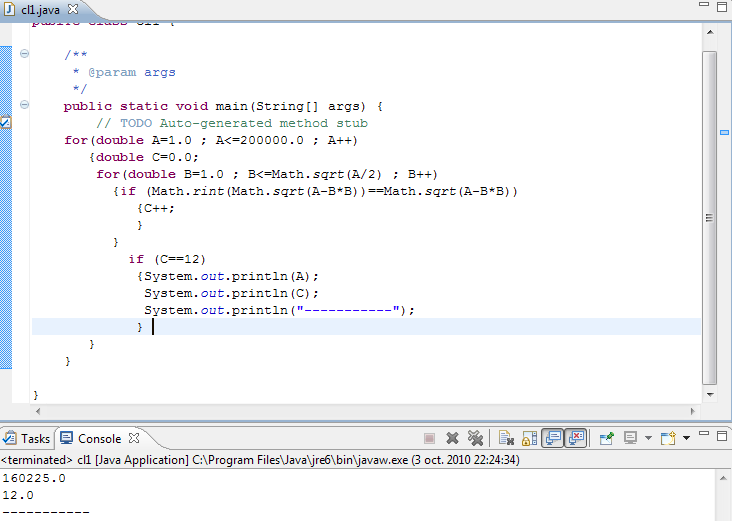
Task: Click the Terminate button in Console toolbar
Action: (430, 438)
